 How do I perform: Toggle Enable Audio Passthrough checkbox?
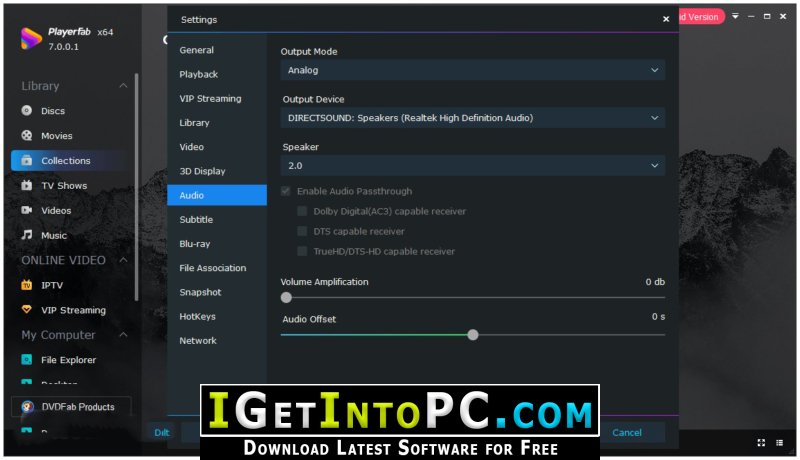coord(287,191)
